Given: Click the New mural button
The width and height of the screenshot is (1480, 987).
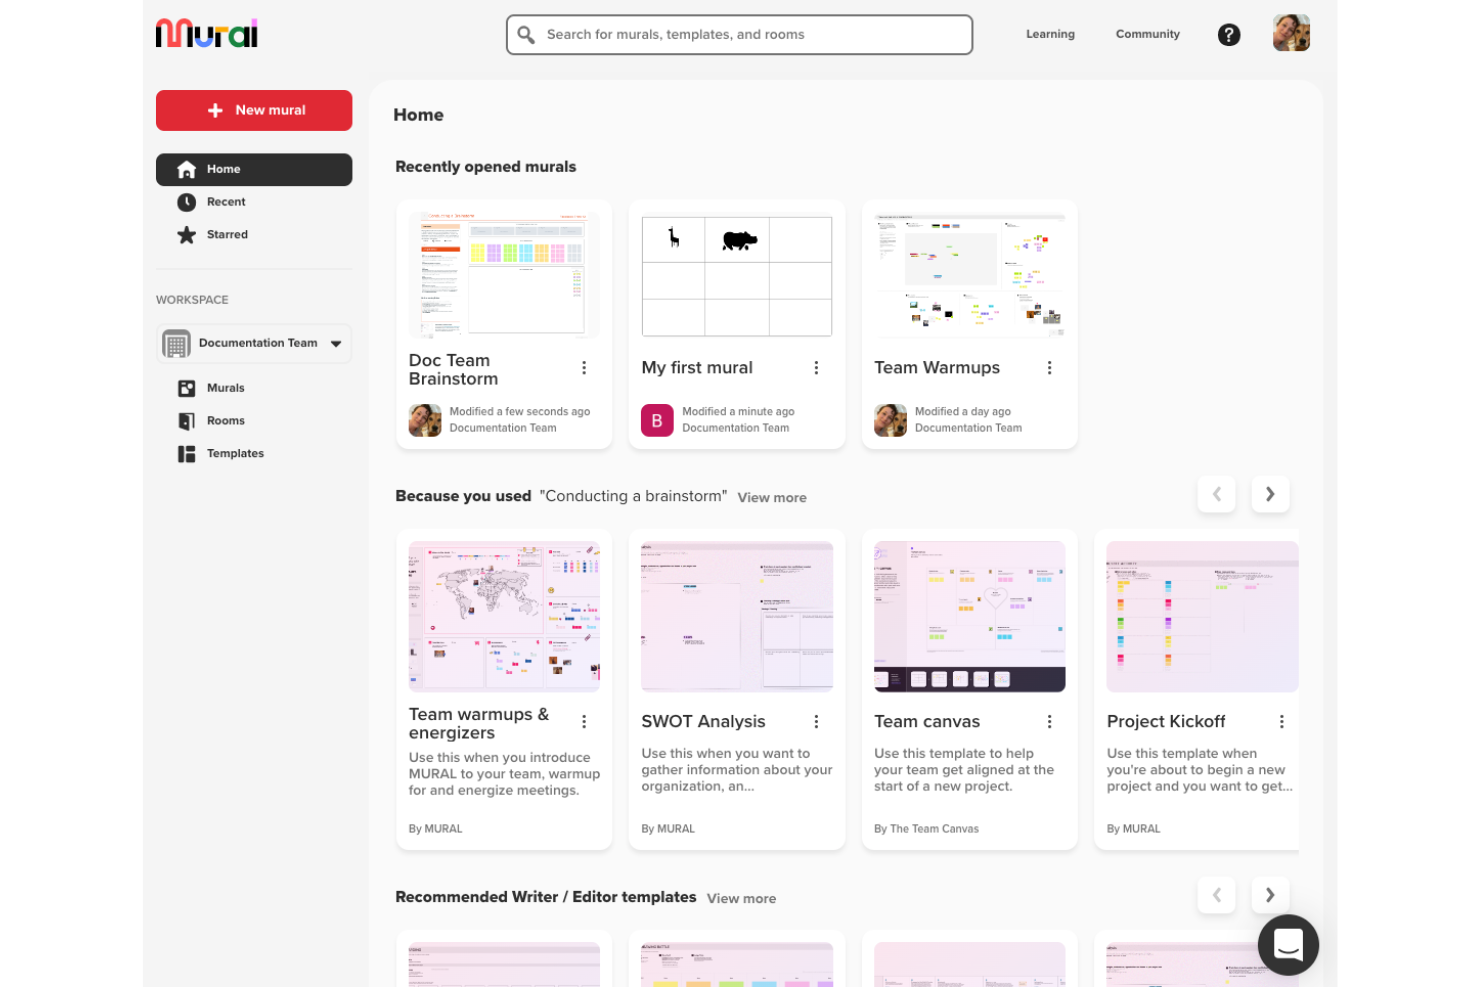Looking at the screenshot, I should point(254,110).
